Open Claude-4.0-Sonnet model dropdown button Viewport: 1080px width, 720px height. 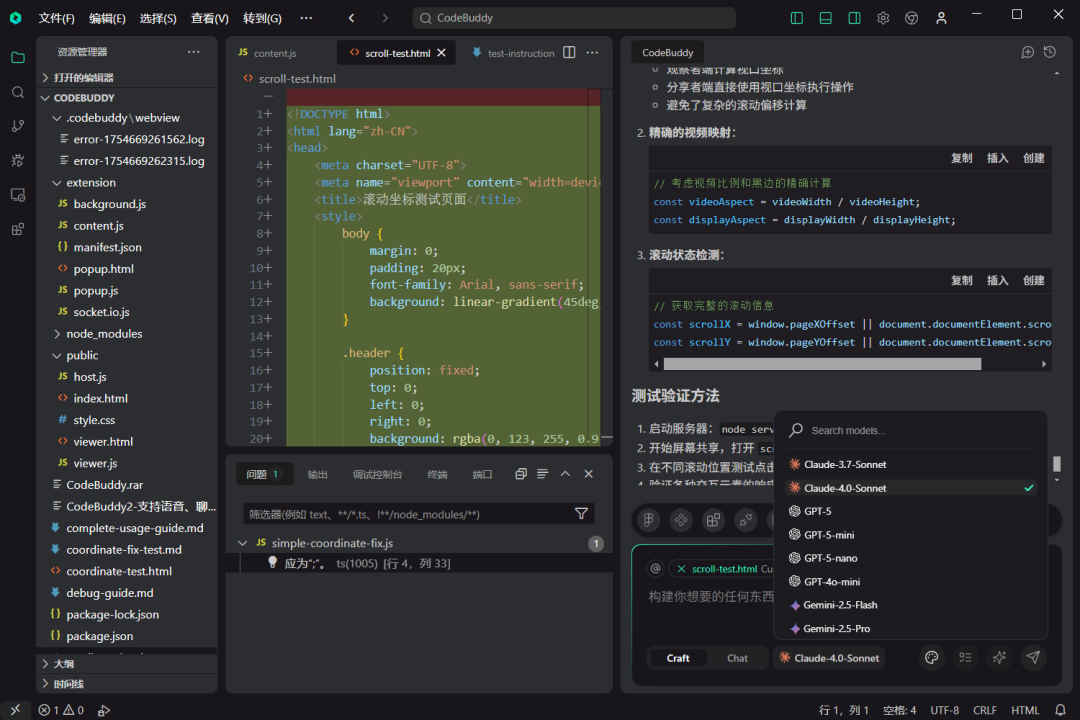829,658
